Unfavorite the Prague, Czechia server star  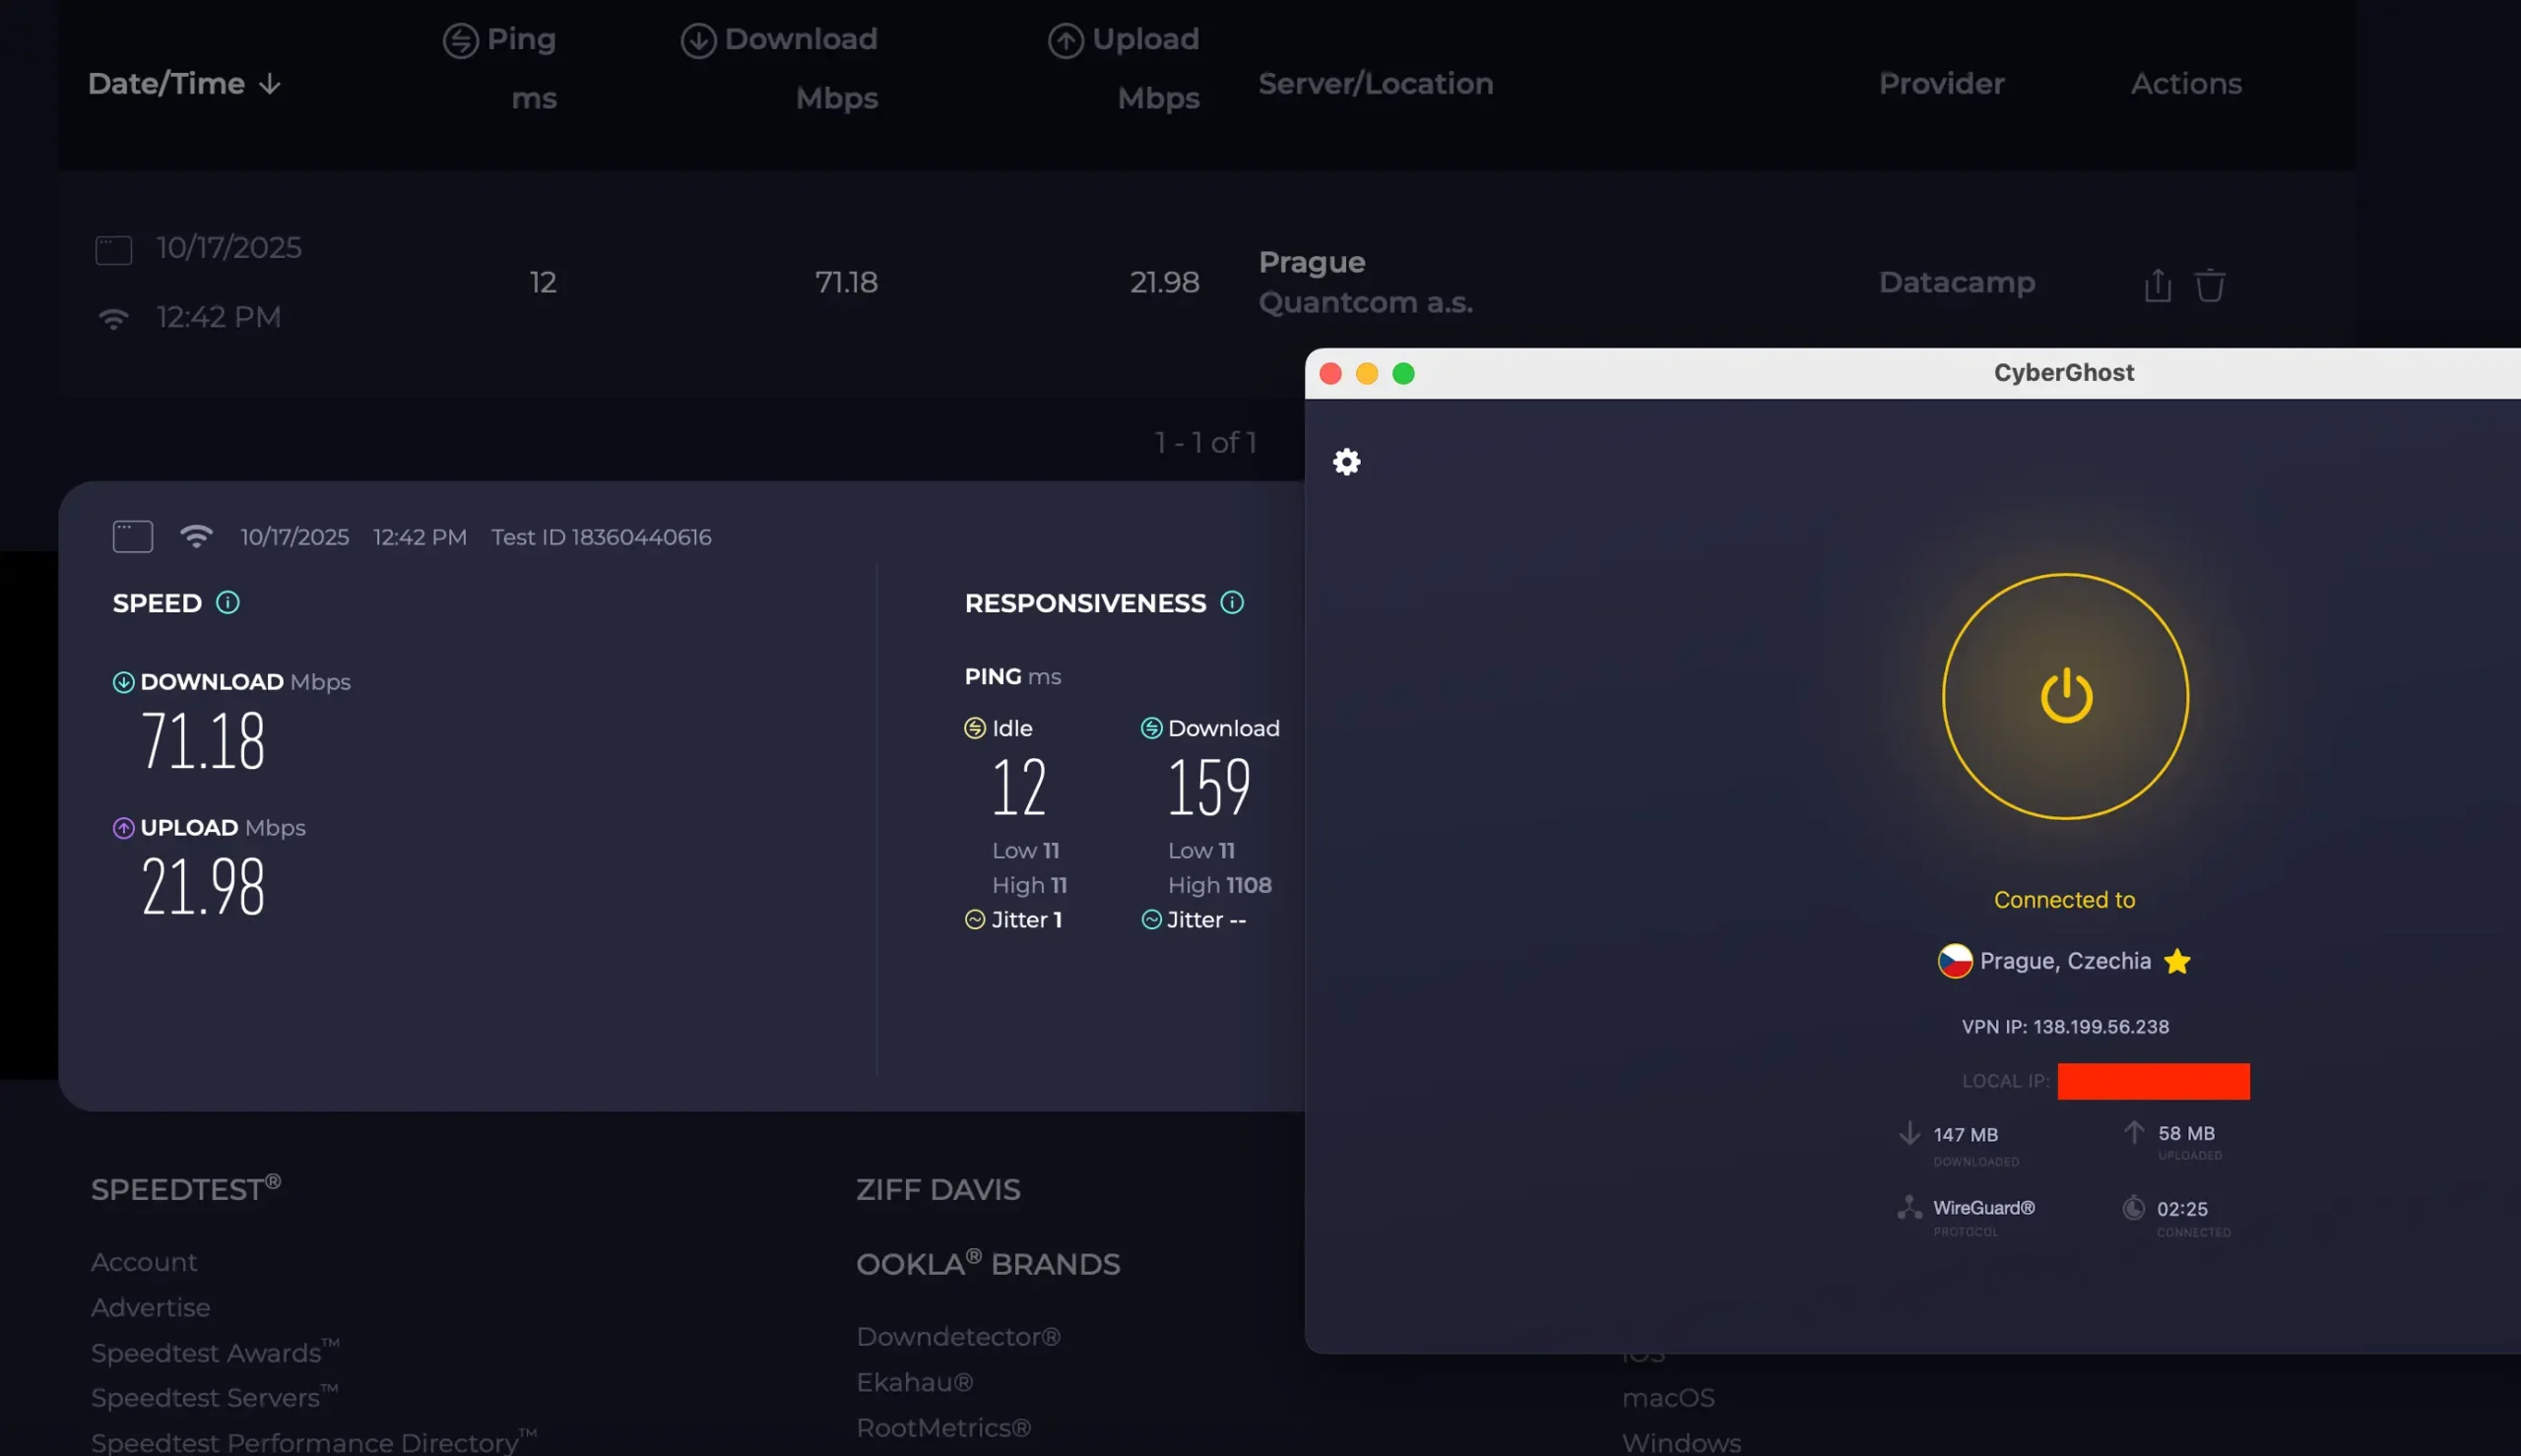coord(2177,961)
